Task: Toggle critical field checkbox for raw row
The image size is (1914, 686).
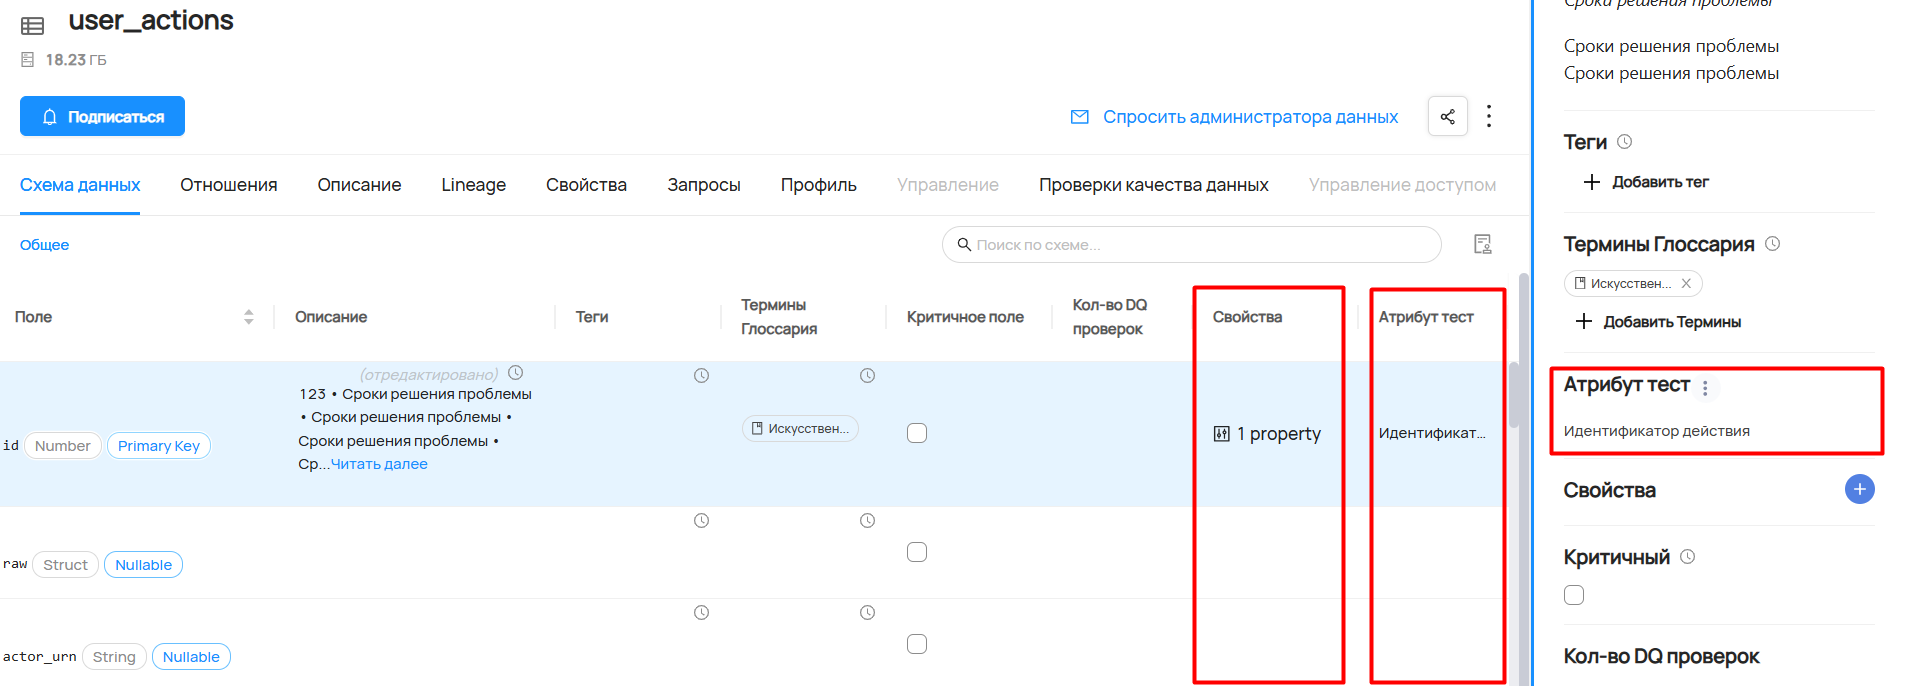Action: coord(917,552)
